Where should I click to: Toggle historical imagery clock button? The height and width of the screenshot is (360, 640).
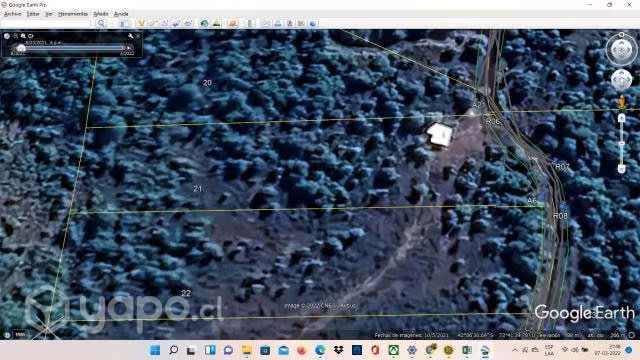click(204, 24)
